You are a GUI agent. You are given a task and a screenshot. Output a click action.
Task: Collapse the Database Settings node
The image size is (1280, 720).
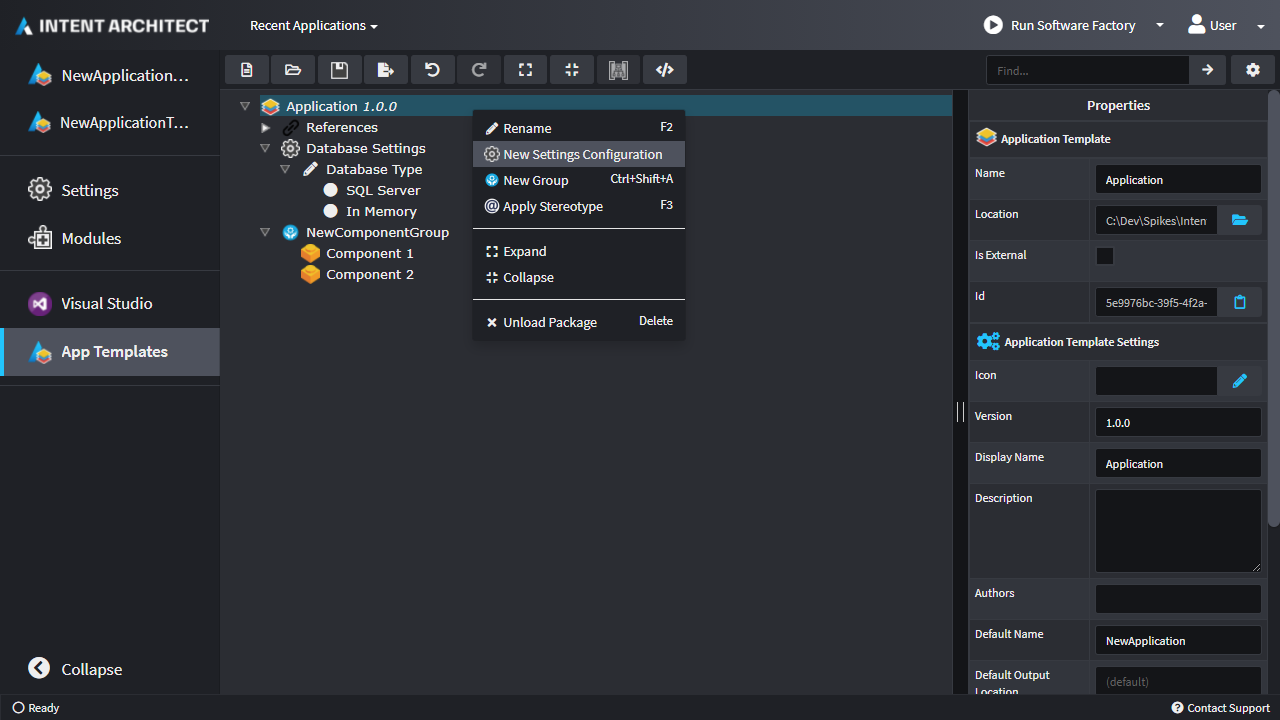[x=265, y=149]
